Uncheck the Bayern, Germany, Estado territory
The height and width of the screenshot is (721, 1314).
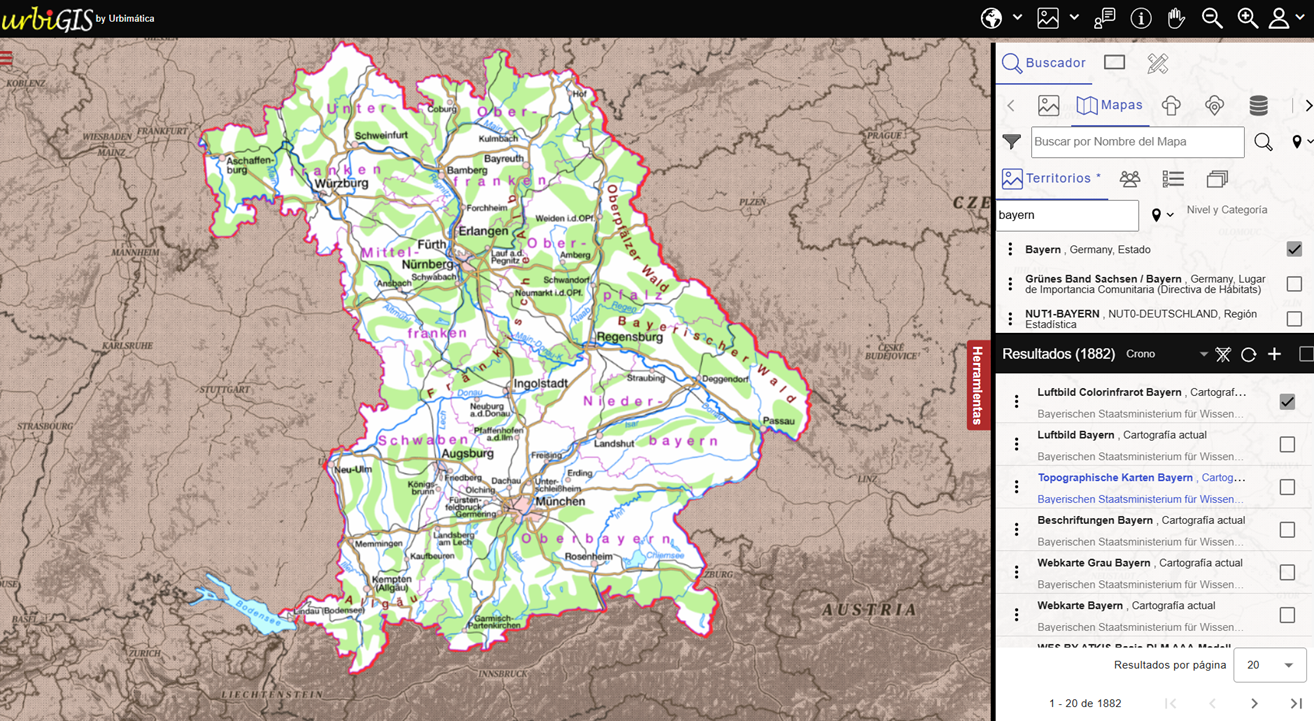1294,249
